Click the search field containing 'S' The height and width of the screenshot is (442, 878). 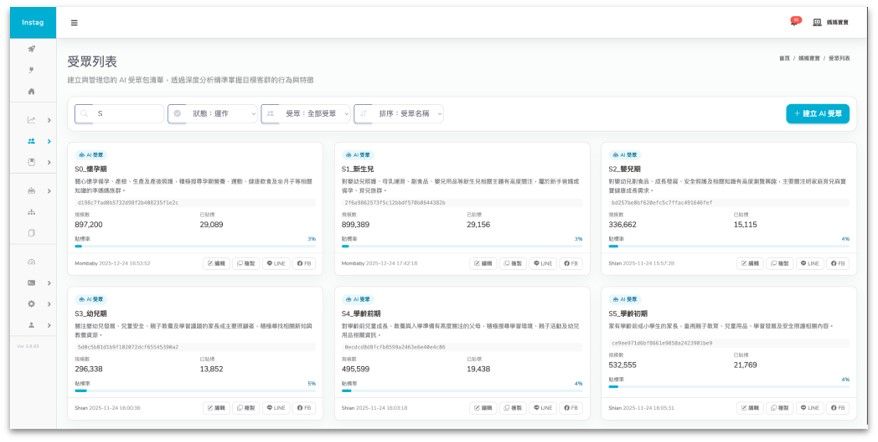[x=119, y=114]
